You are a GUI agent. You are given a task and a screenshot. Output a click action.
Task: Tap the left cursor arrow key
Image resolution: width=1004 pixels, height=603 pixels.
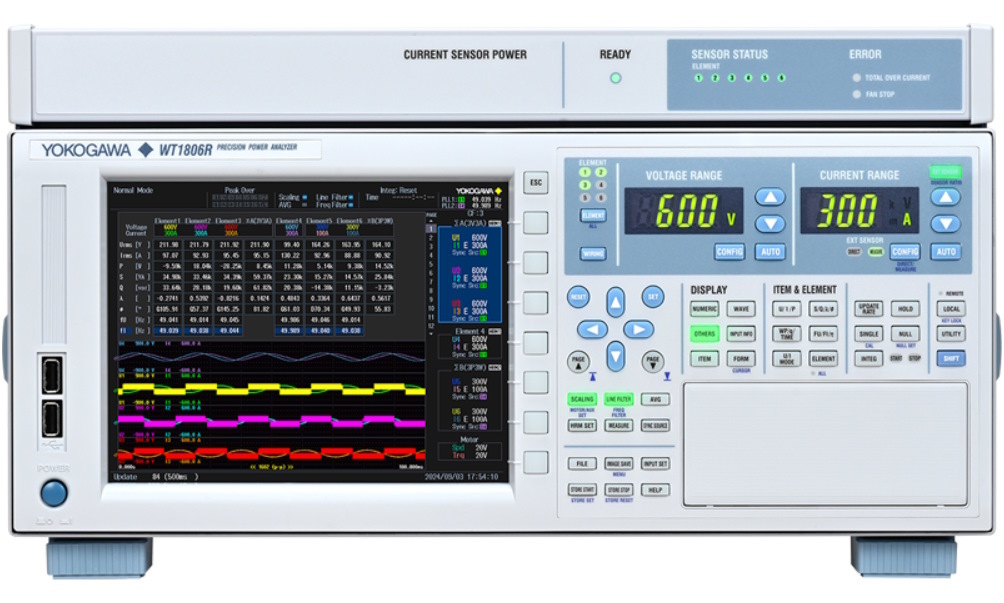pyautogui.click(x=592, y=329)
